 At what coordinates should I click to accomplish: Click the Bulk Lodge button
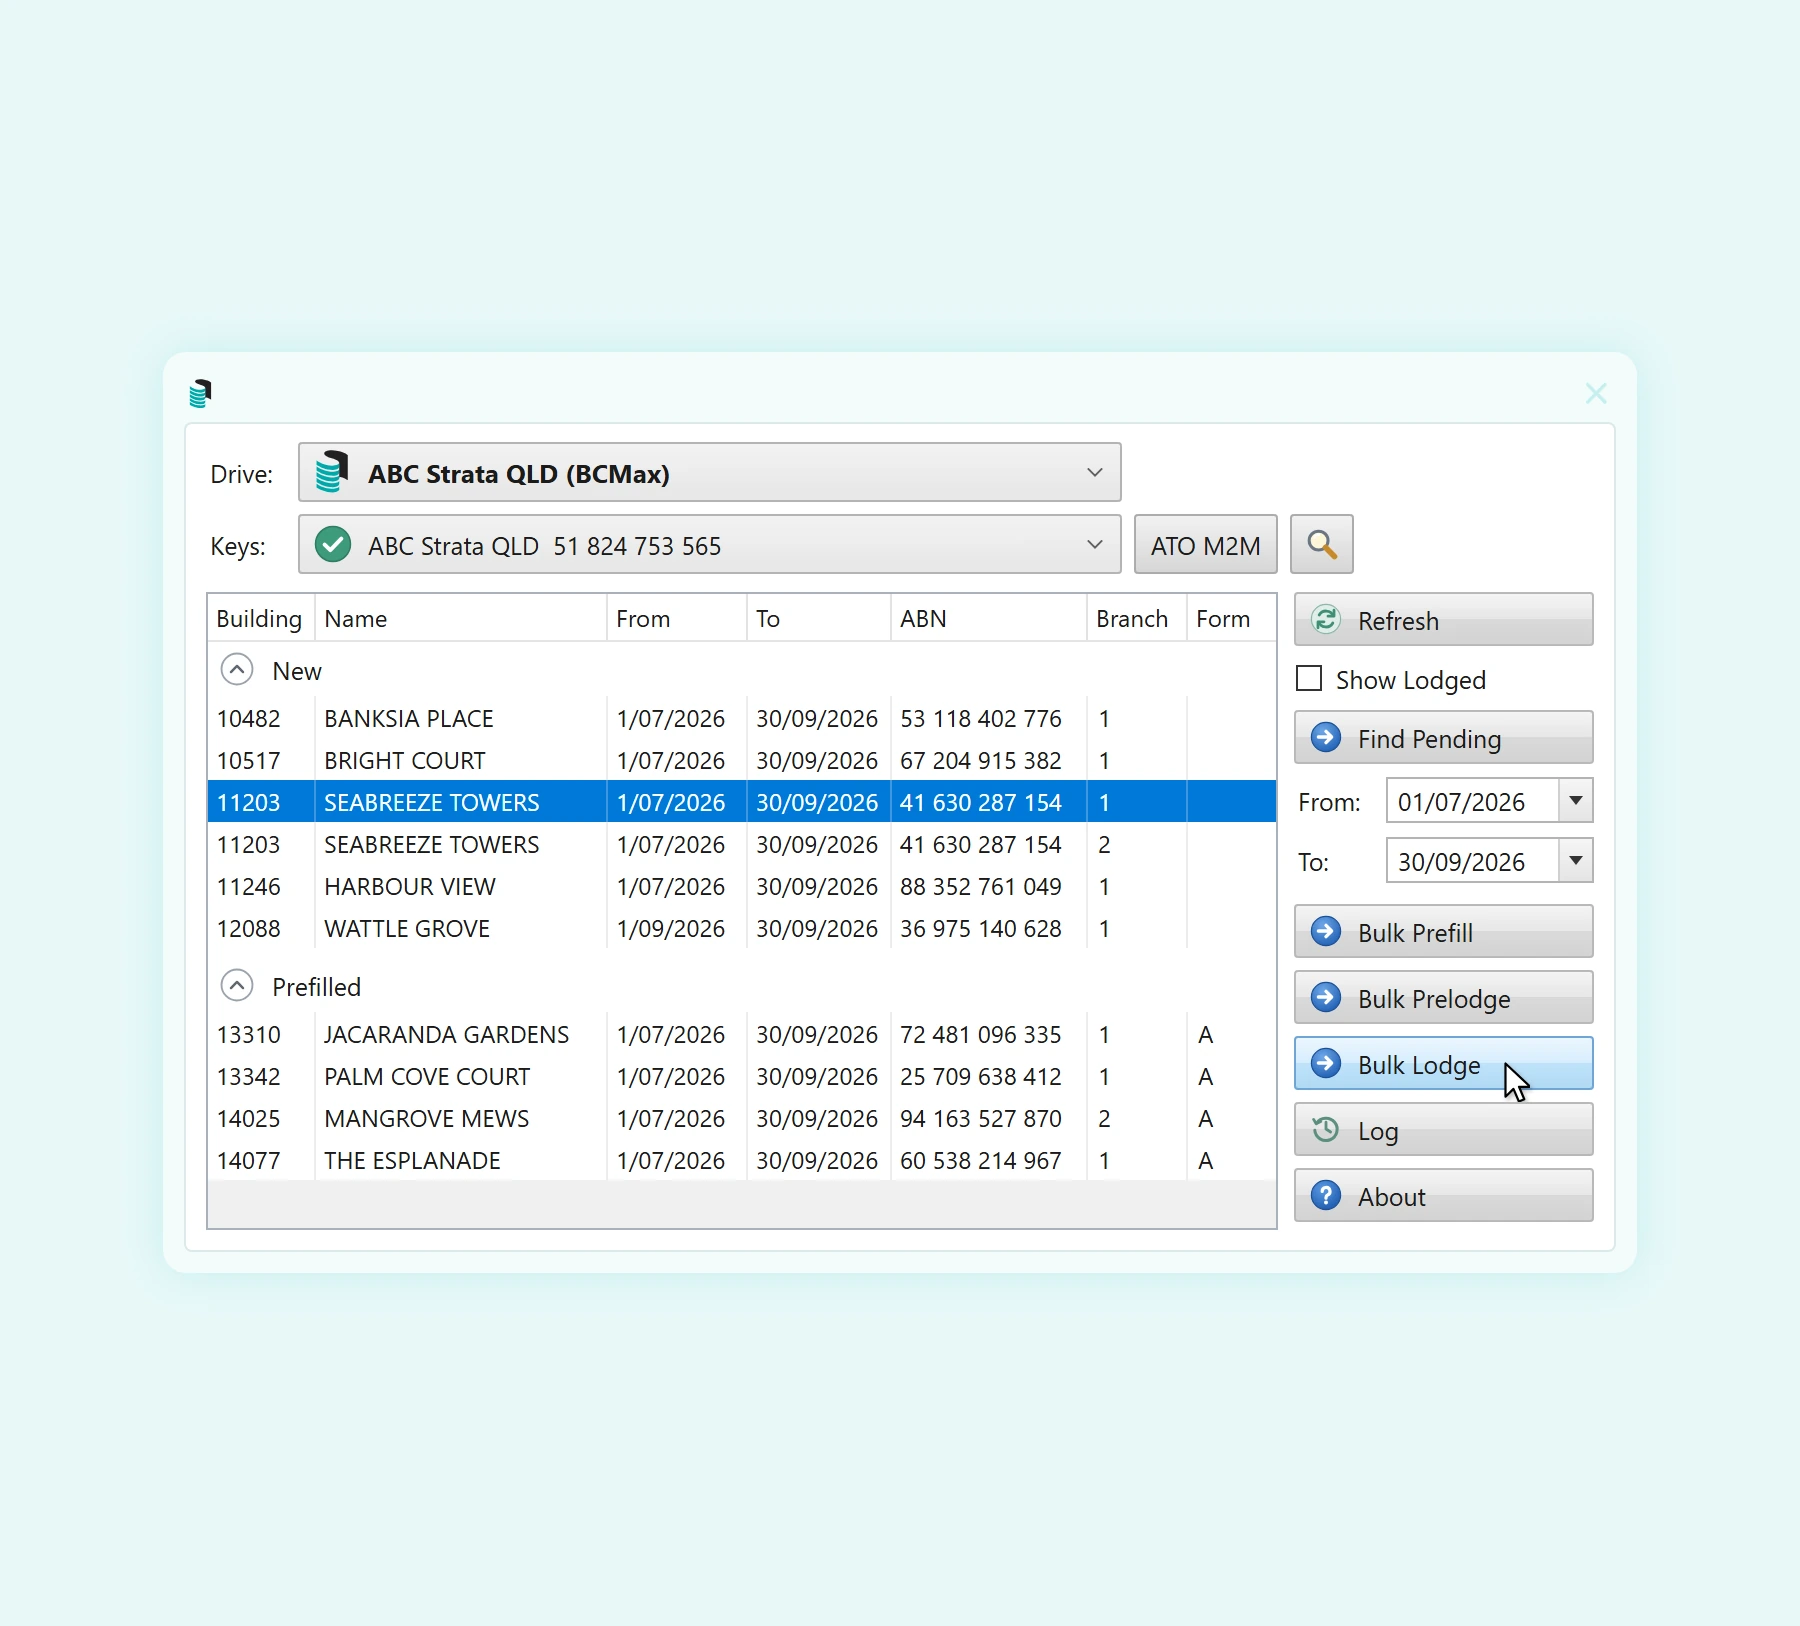point(1443,1064)
